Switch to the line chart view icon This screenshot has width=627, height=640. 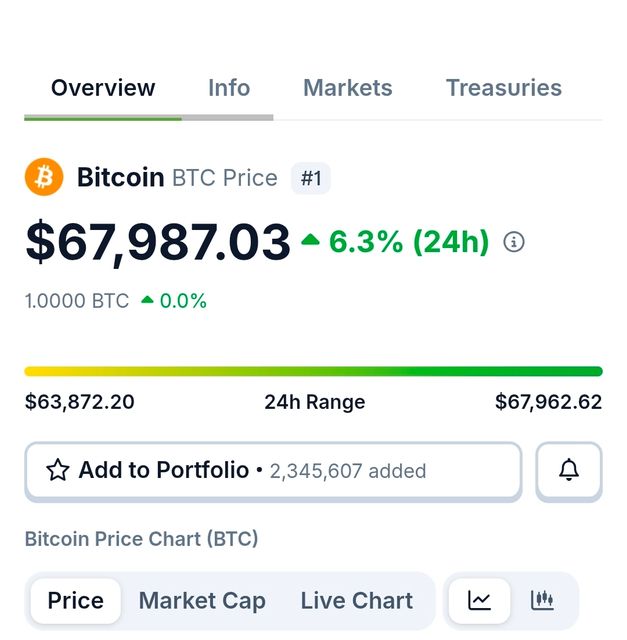pos(480,601)
